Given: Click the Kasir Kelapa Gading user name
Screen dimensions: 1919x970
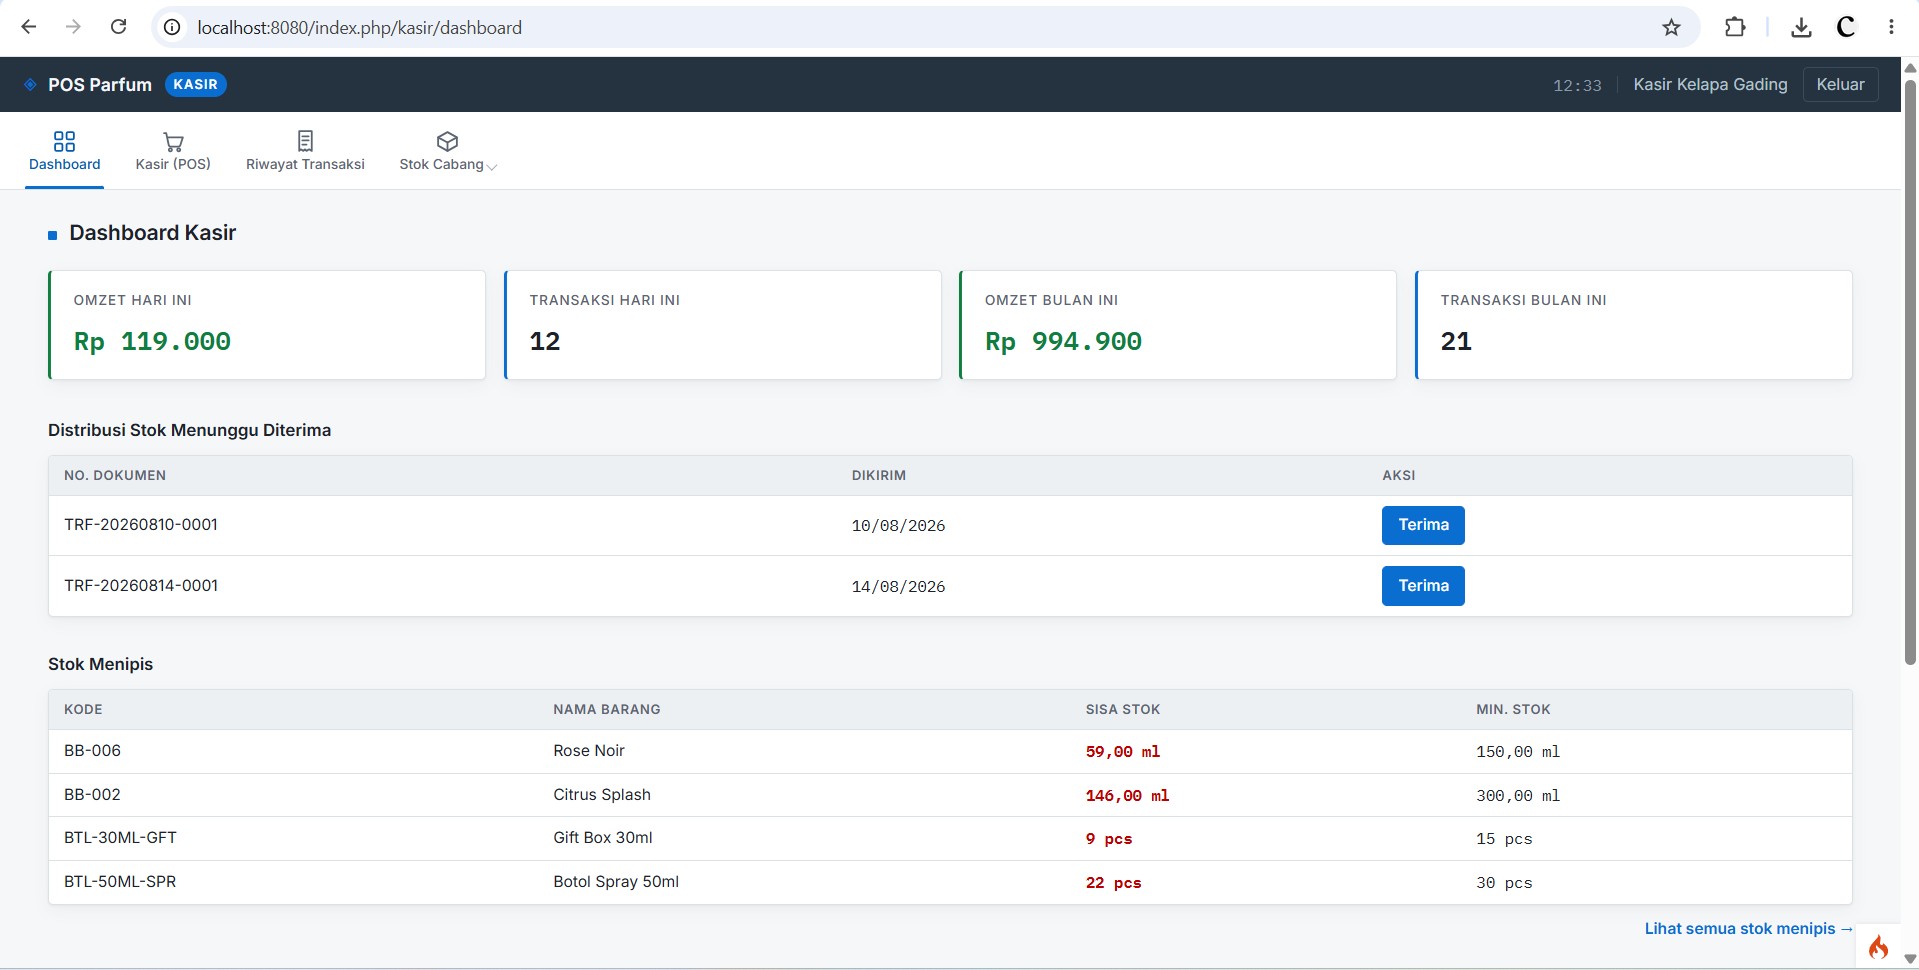Looking at the screenshot, I should [x=1710, y=84].
